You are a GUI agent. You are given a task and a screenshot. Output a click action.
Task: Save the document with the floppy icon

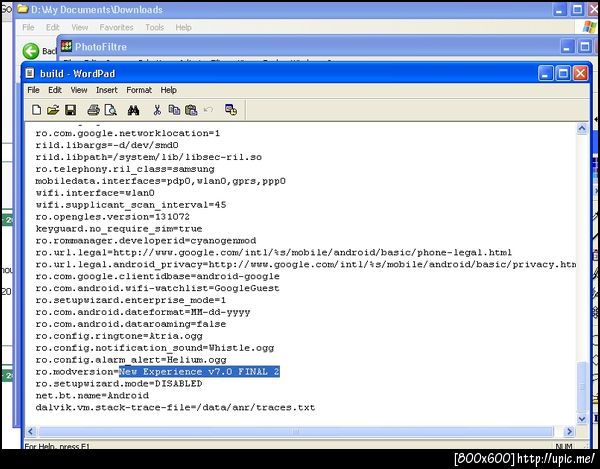click(x=70, y=110)
